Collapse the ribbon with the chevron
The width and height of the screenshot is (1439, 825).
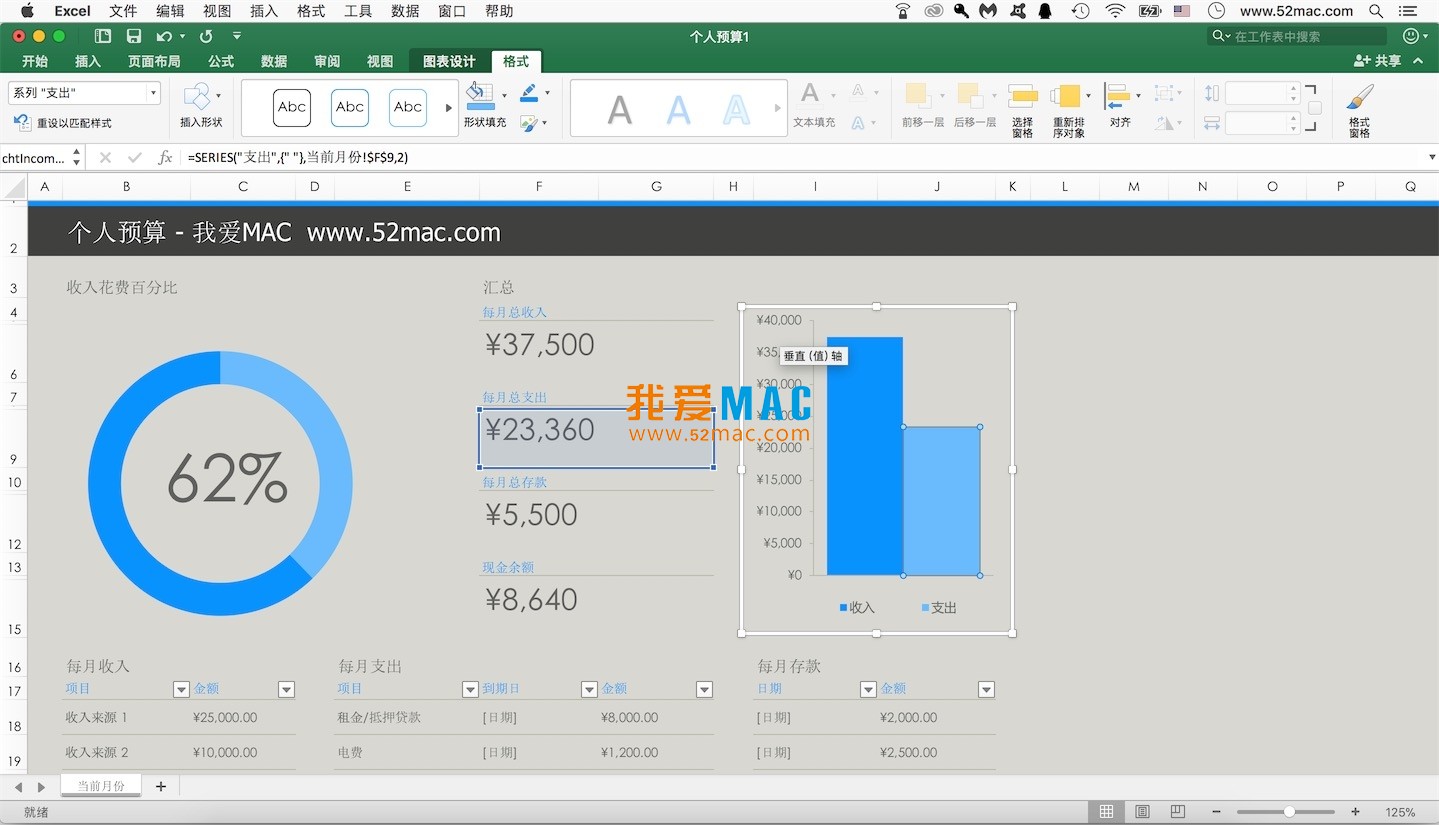click(1418, 61)
